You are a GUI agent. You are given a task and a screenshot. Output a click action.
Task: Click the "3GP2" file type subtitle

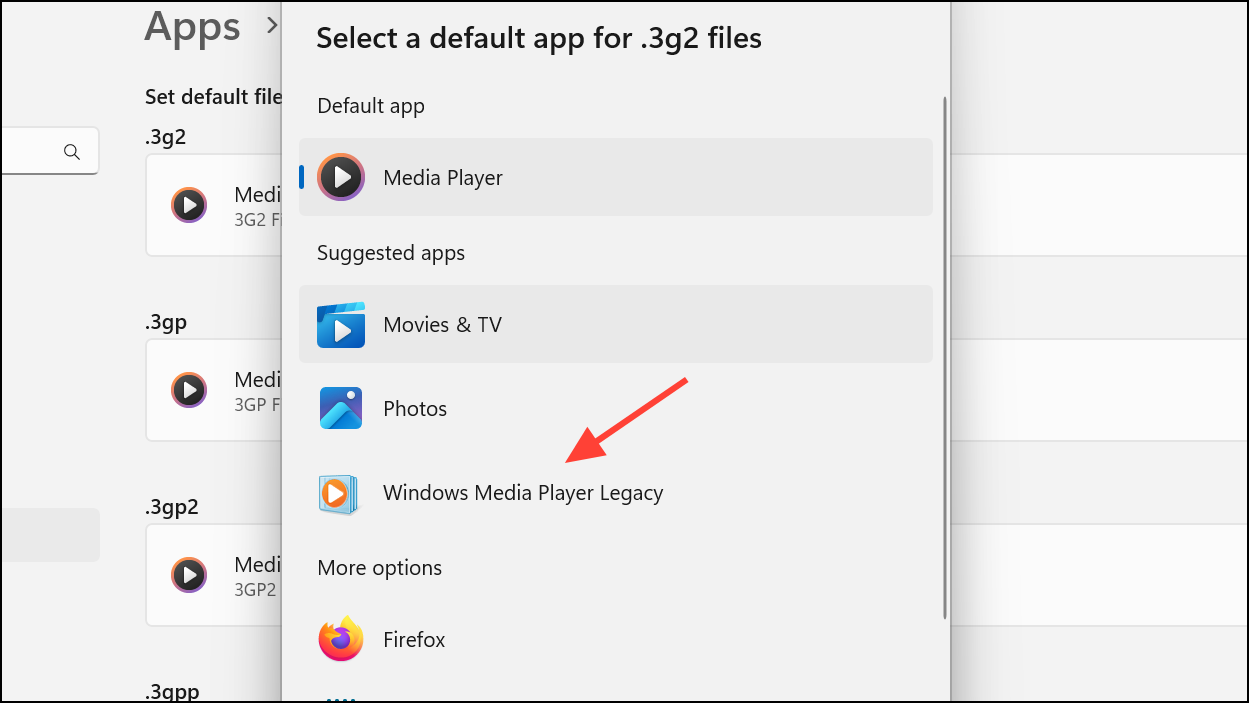coord(255,590)
